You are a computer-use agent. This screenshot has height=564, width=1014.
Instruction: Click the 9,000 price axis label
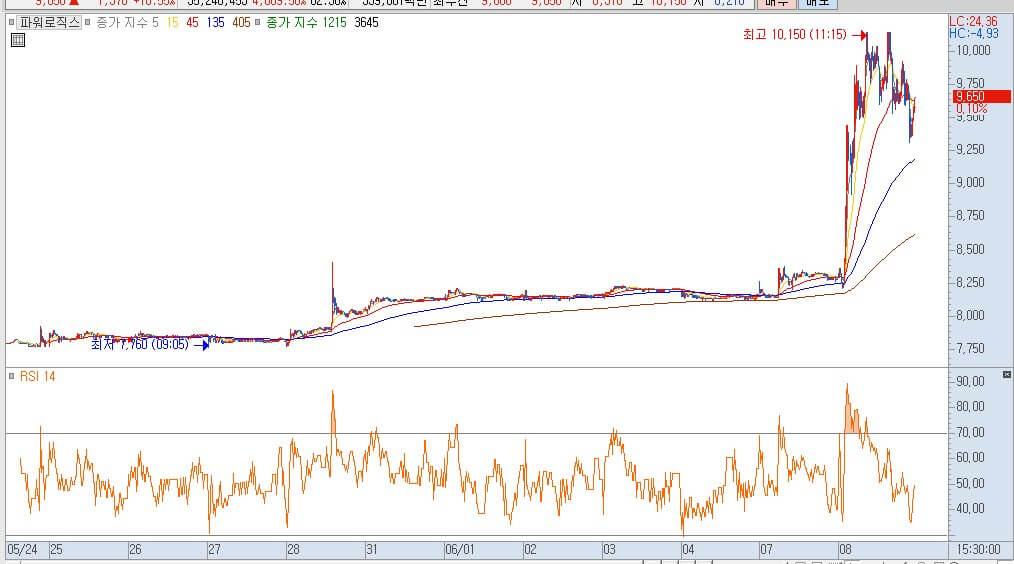coord(970,182)
